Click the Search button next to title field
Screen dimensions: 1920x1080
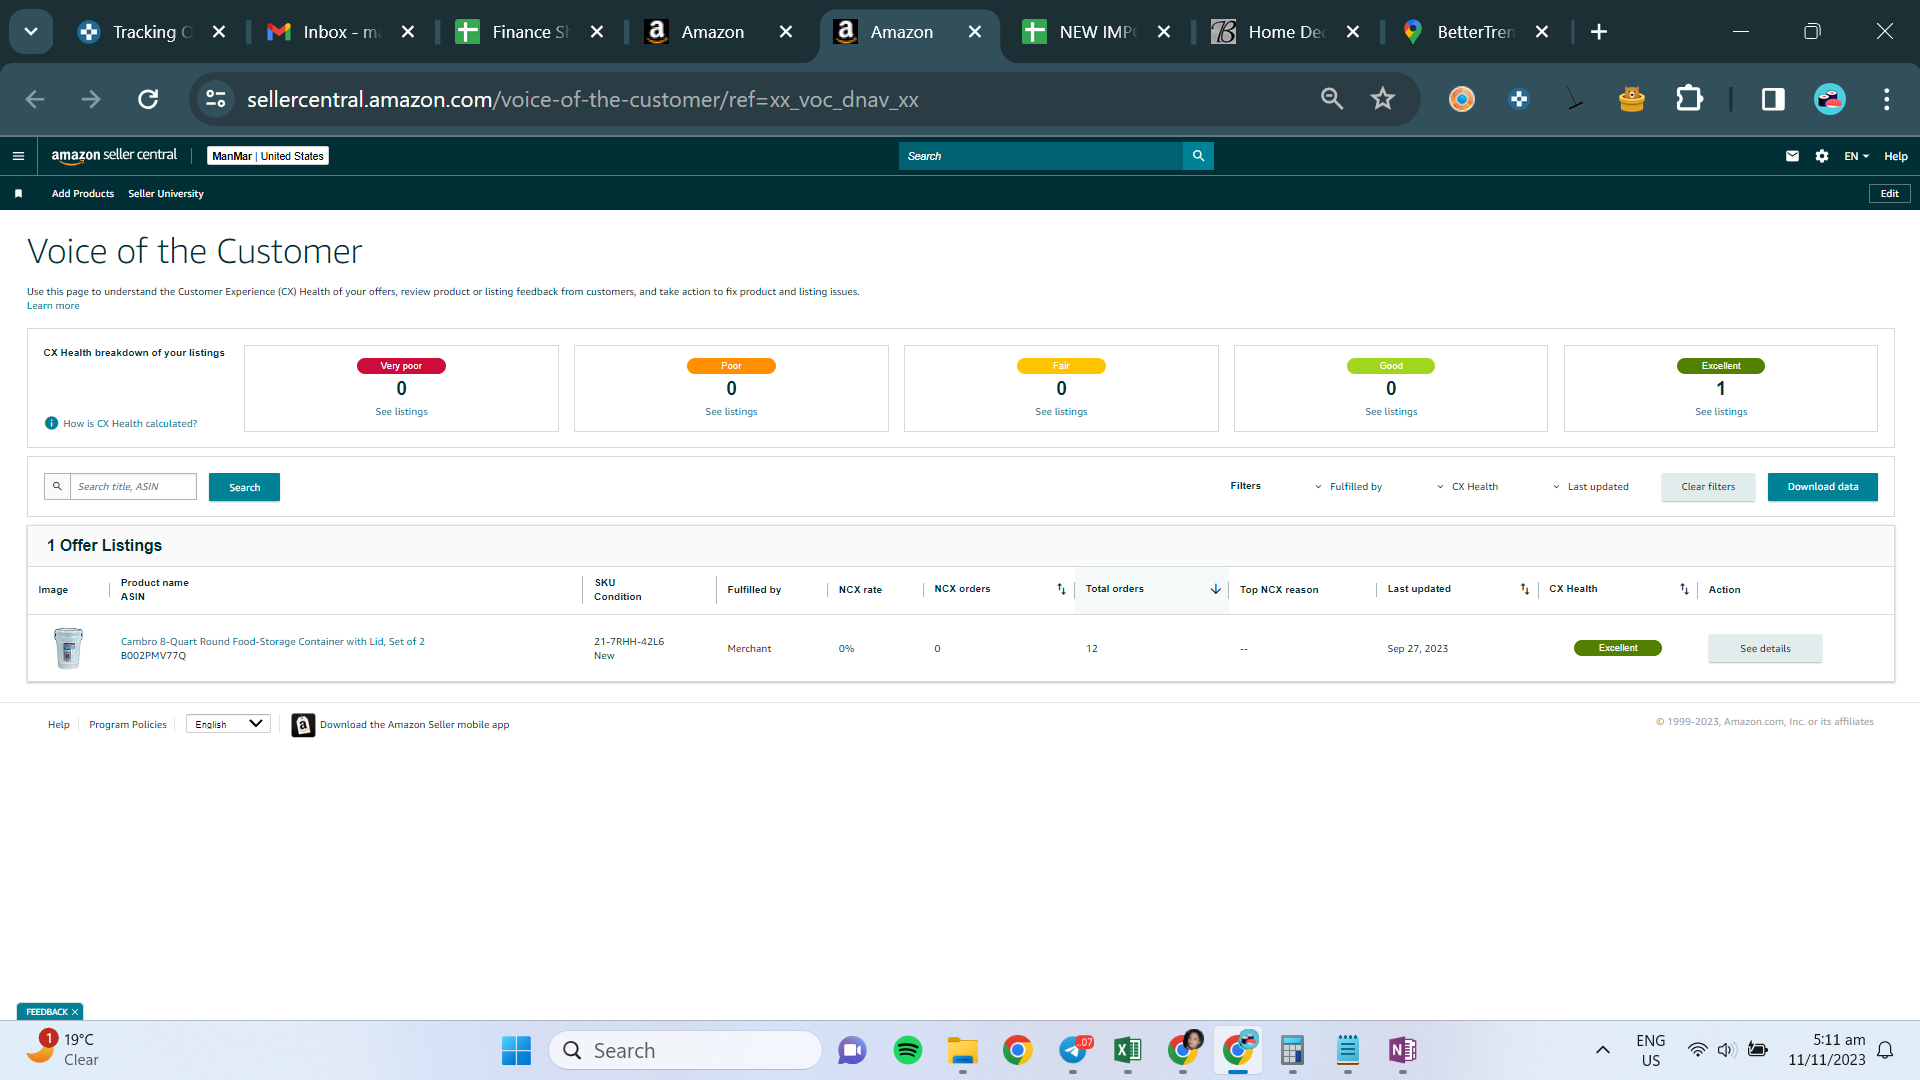[x=244, y=487]
